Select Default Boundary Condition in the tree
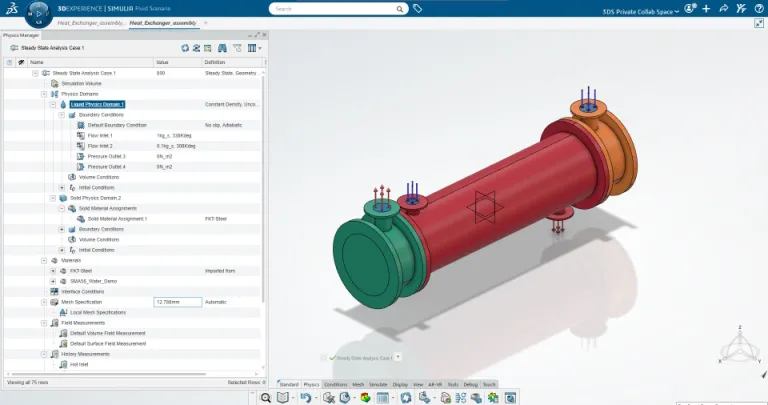 117,125
